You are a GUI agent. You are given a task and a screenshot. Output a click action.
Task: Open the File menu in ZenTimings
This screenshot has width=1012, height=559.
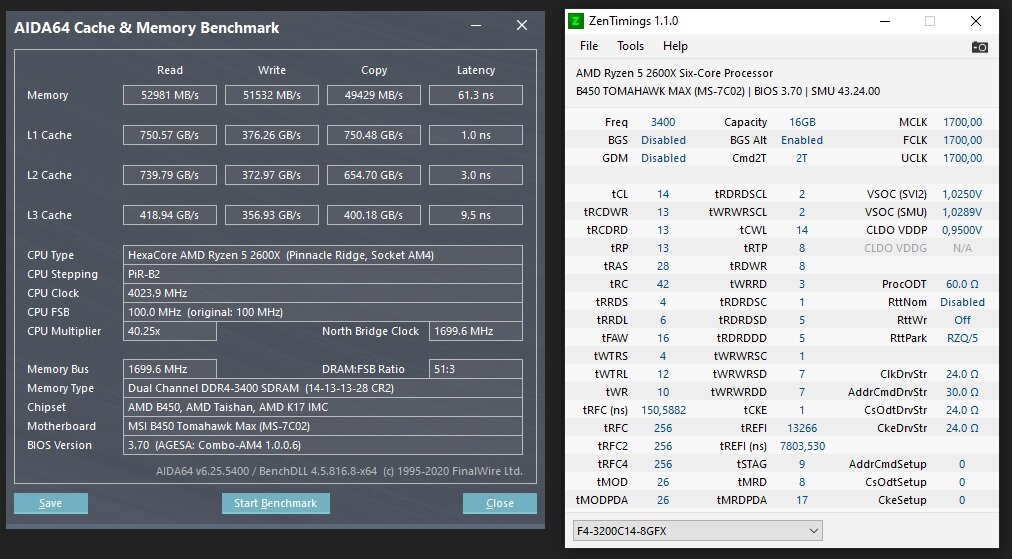[x=589, y=46]
